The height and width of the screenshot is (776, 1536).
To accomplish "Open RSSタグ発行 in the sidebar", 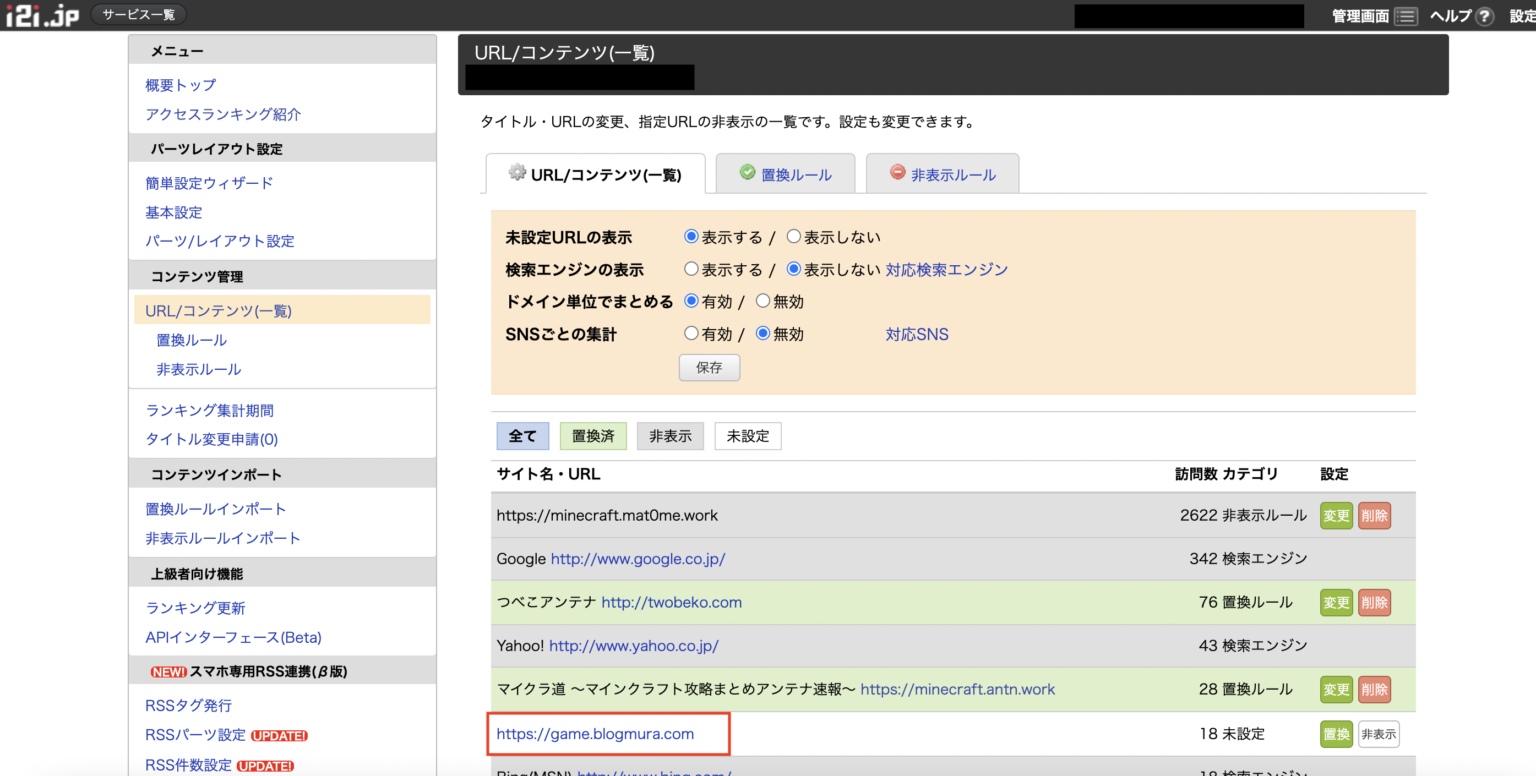I will pyautogui.click(x=188, y=705).
